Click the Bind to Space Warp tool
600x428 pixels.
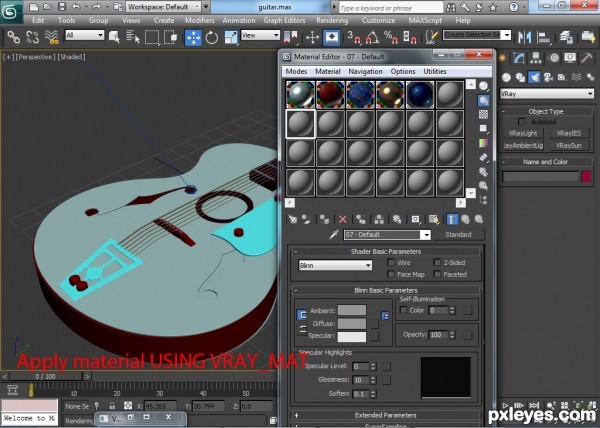pos(51,37)
